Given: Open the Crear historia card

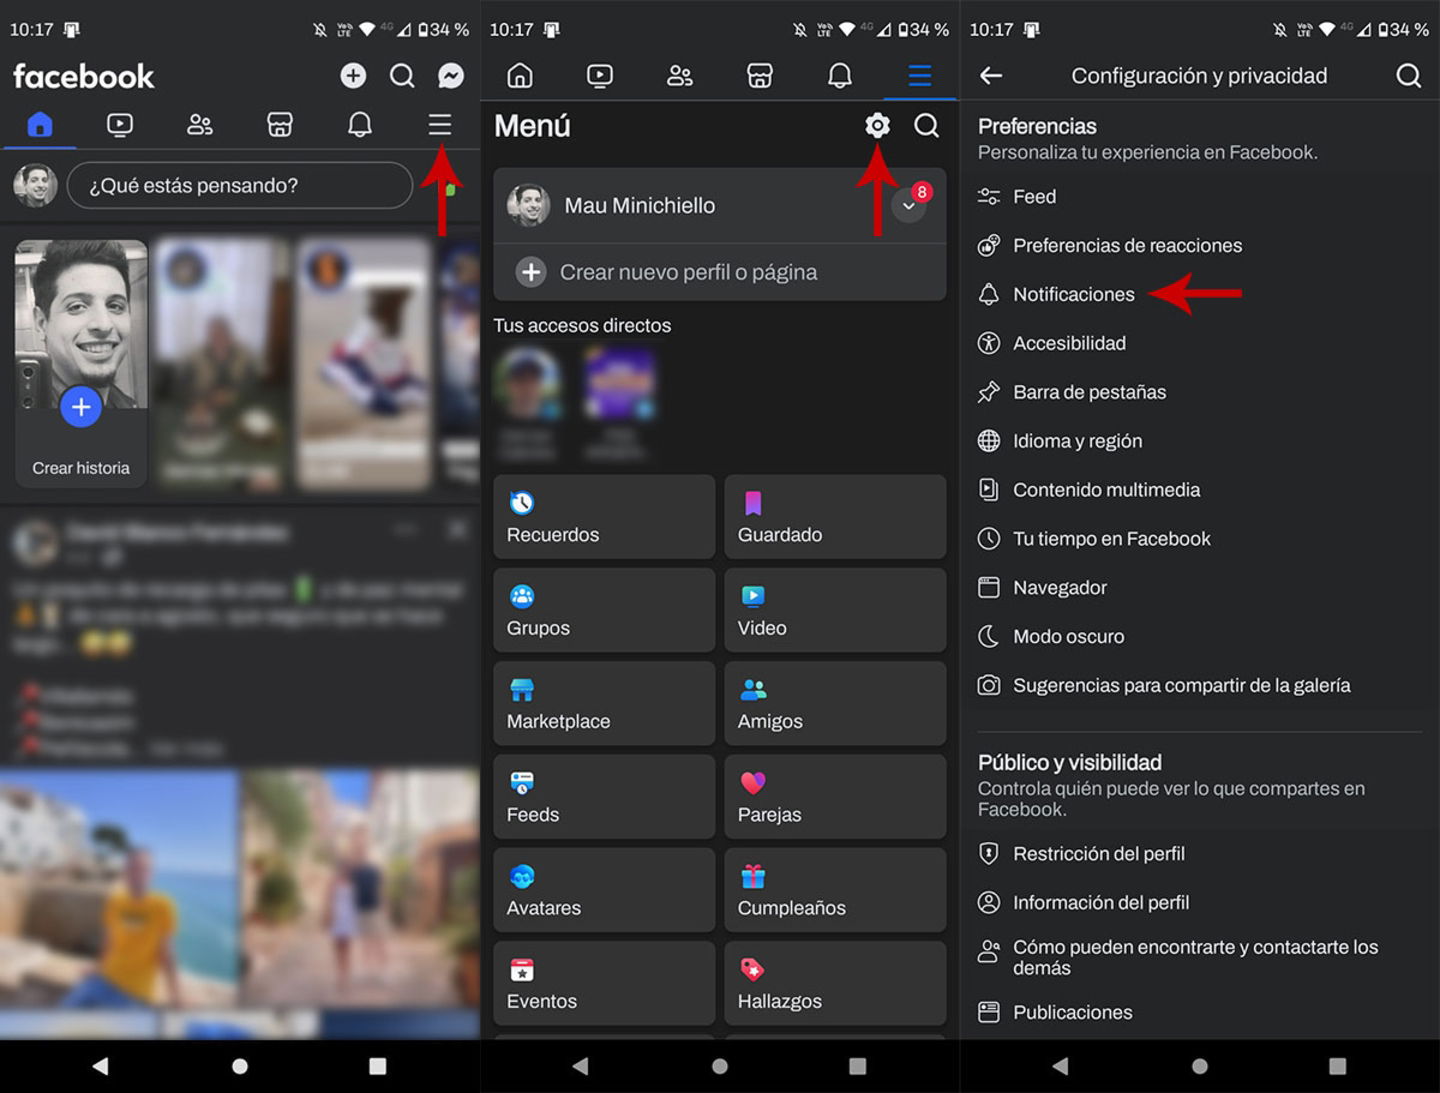Looking at the screenshot, I should tap(81, 364).
